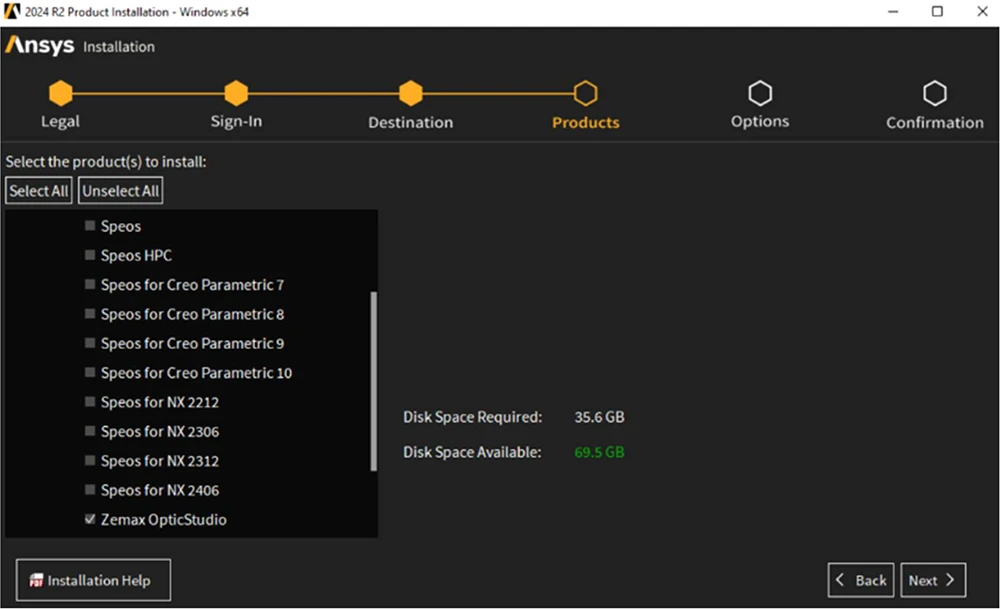Click the Products step hexagon icon

[585, 93]
